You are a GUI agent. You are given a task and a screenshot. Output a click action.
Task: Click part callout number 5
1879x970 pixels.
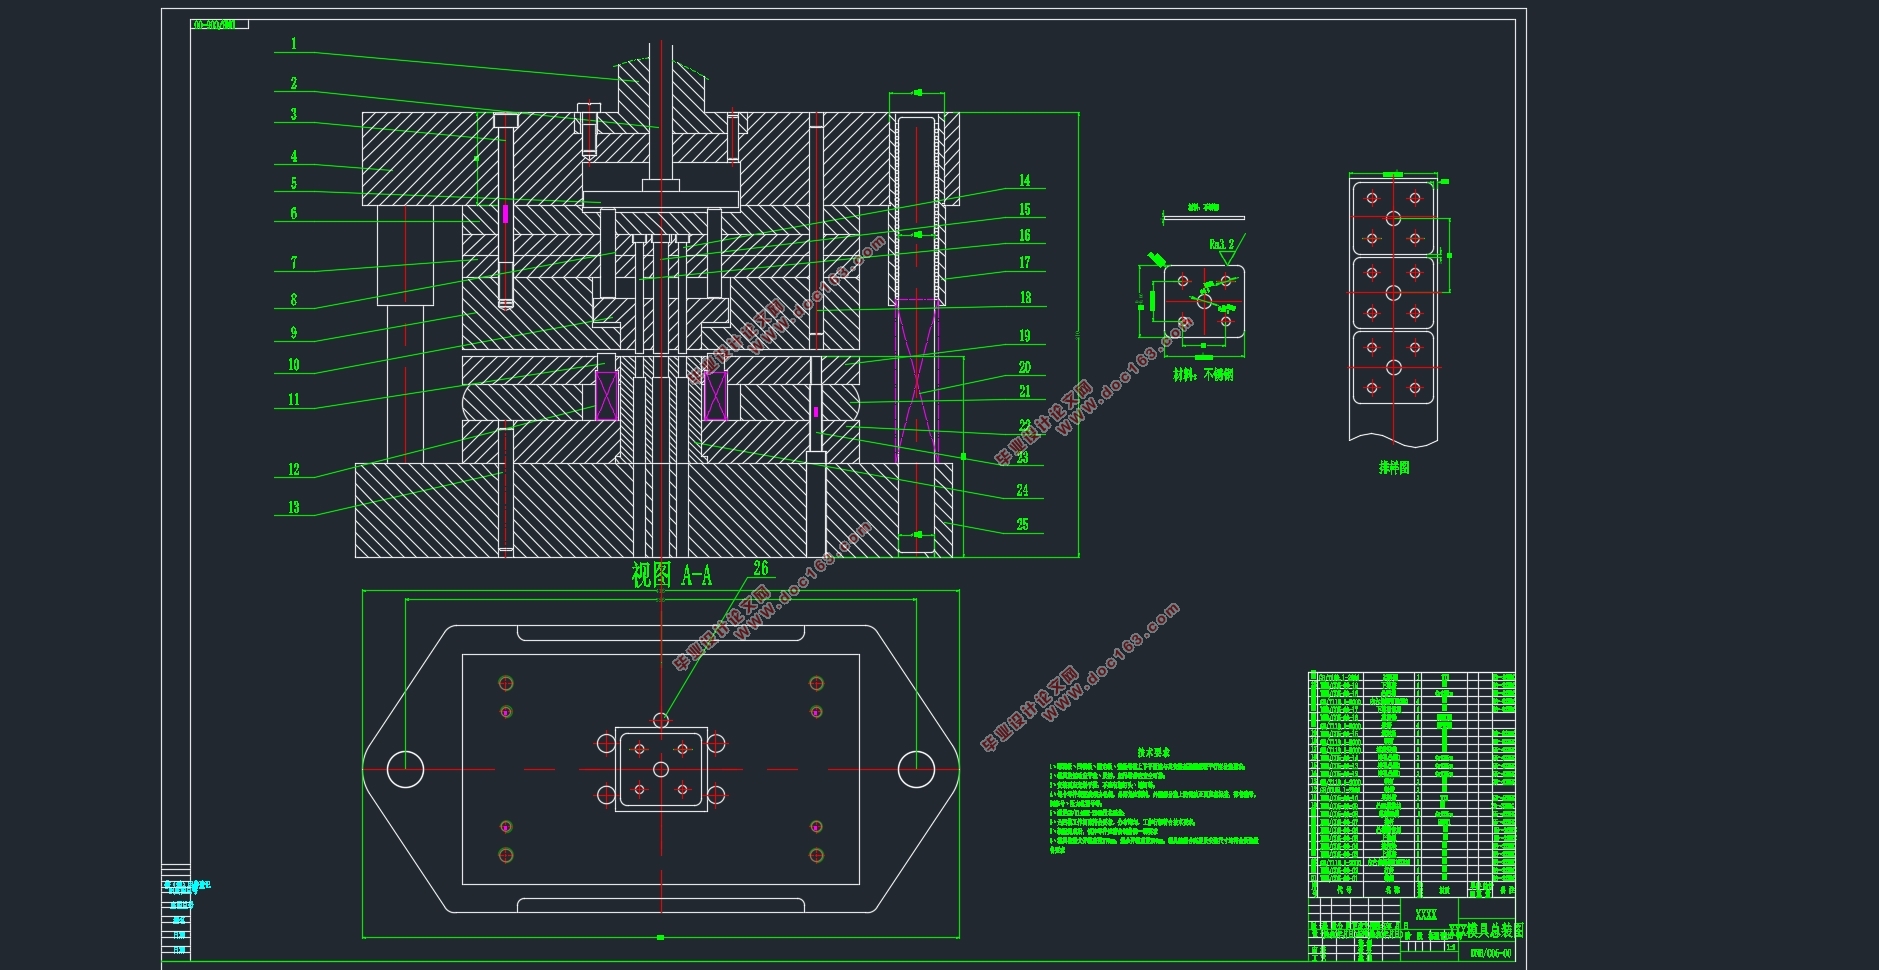click(x=294, y=184)
